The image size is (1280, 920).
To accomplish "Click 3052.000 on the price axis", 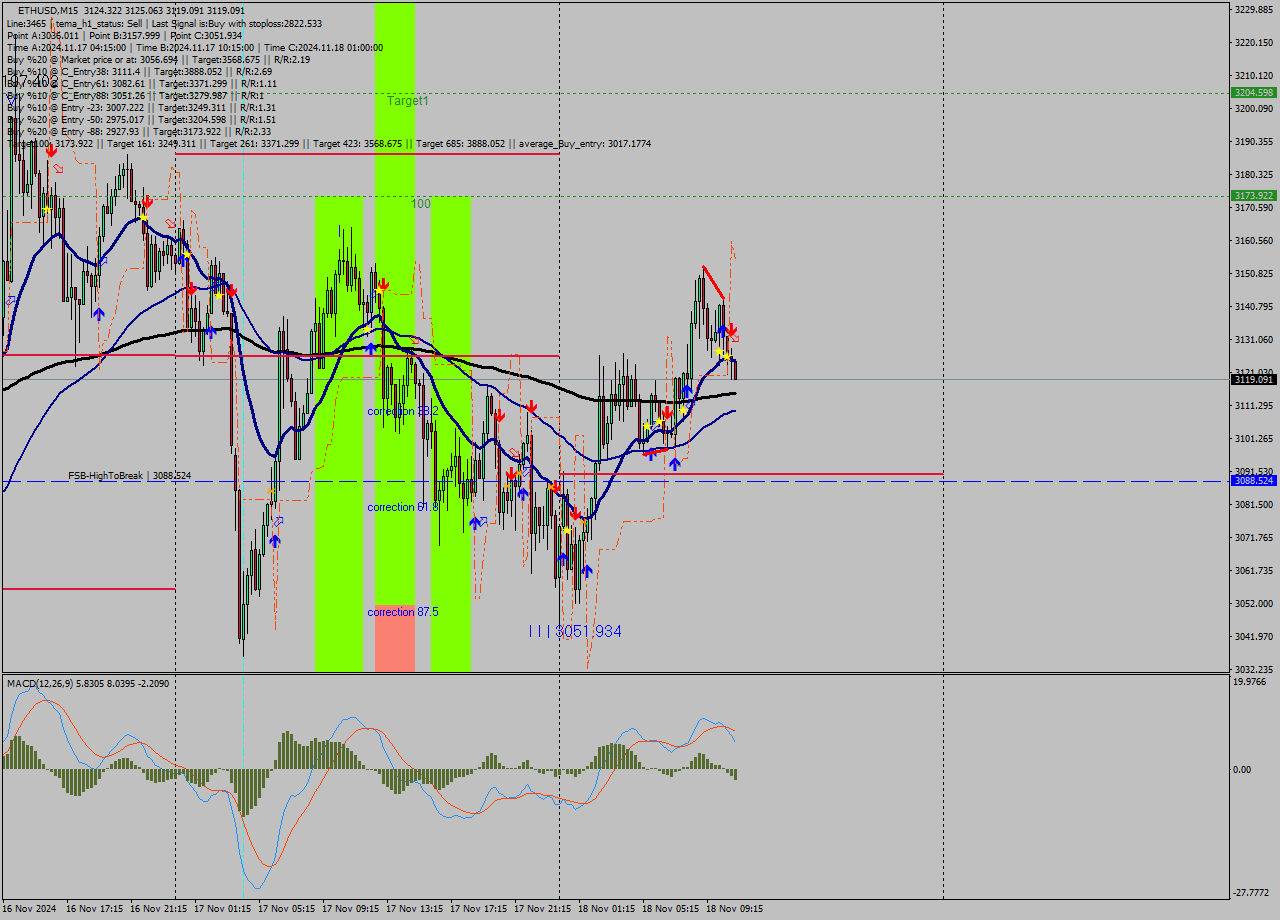I will 1253,603.
